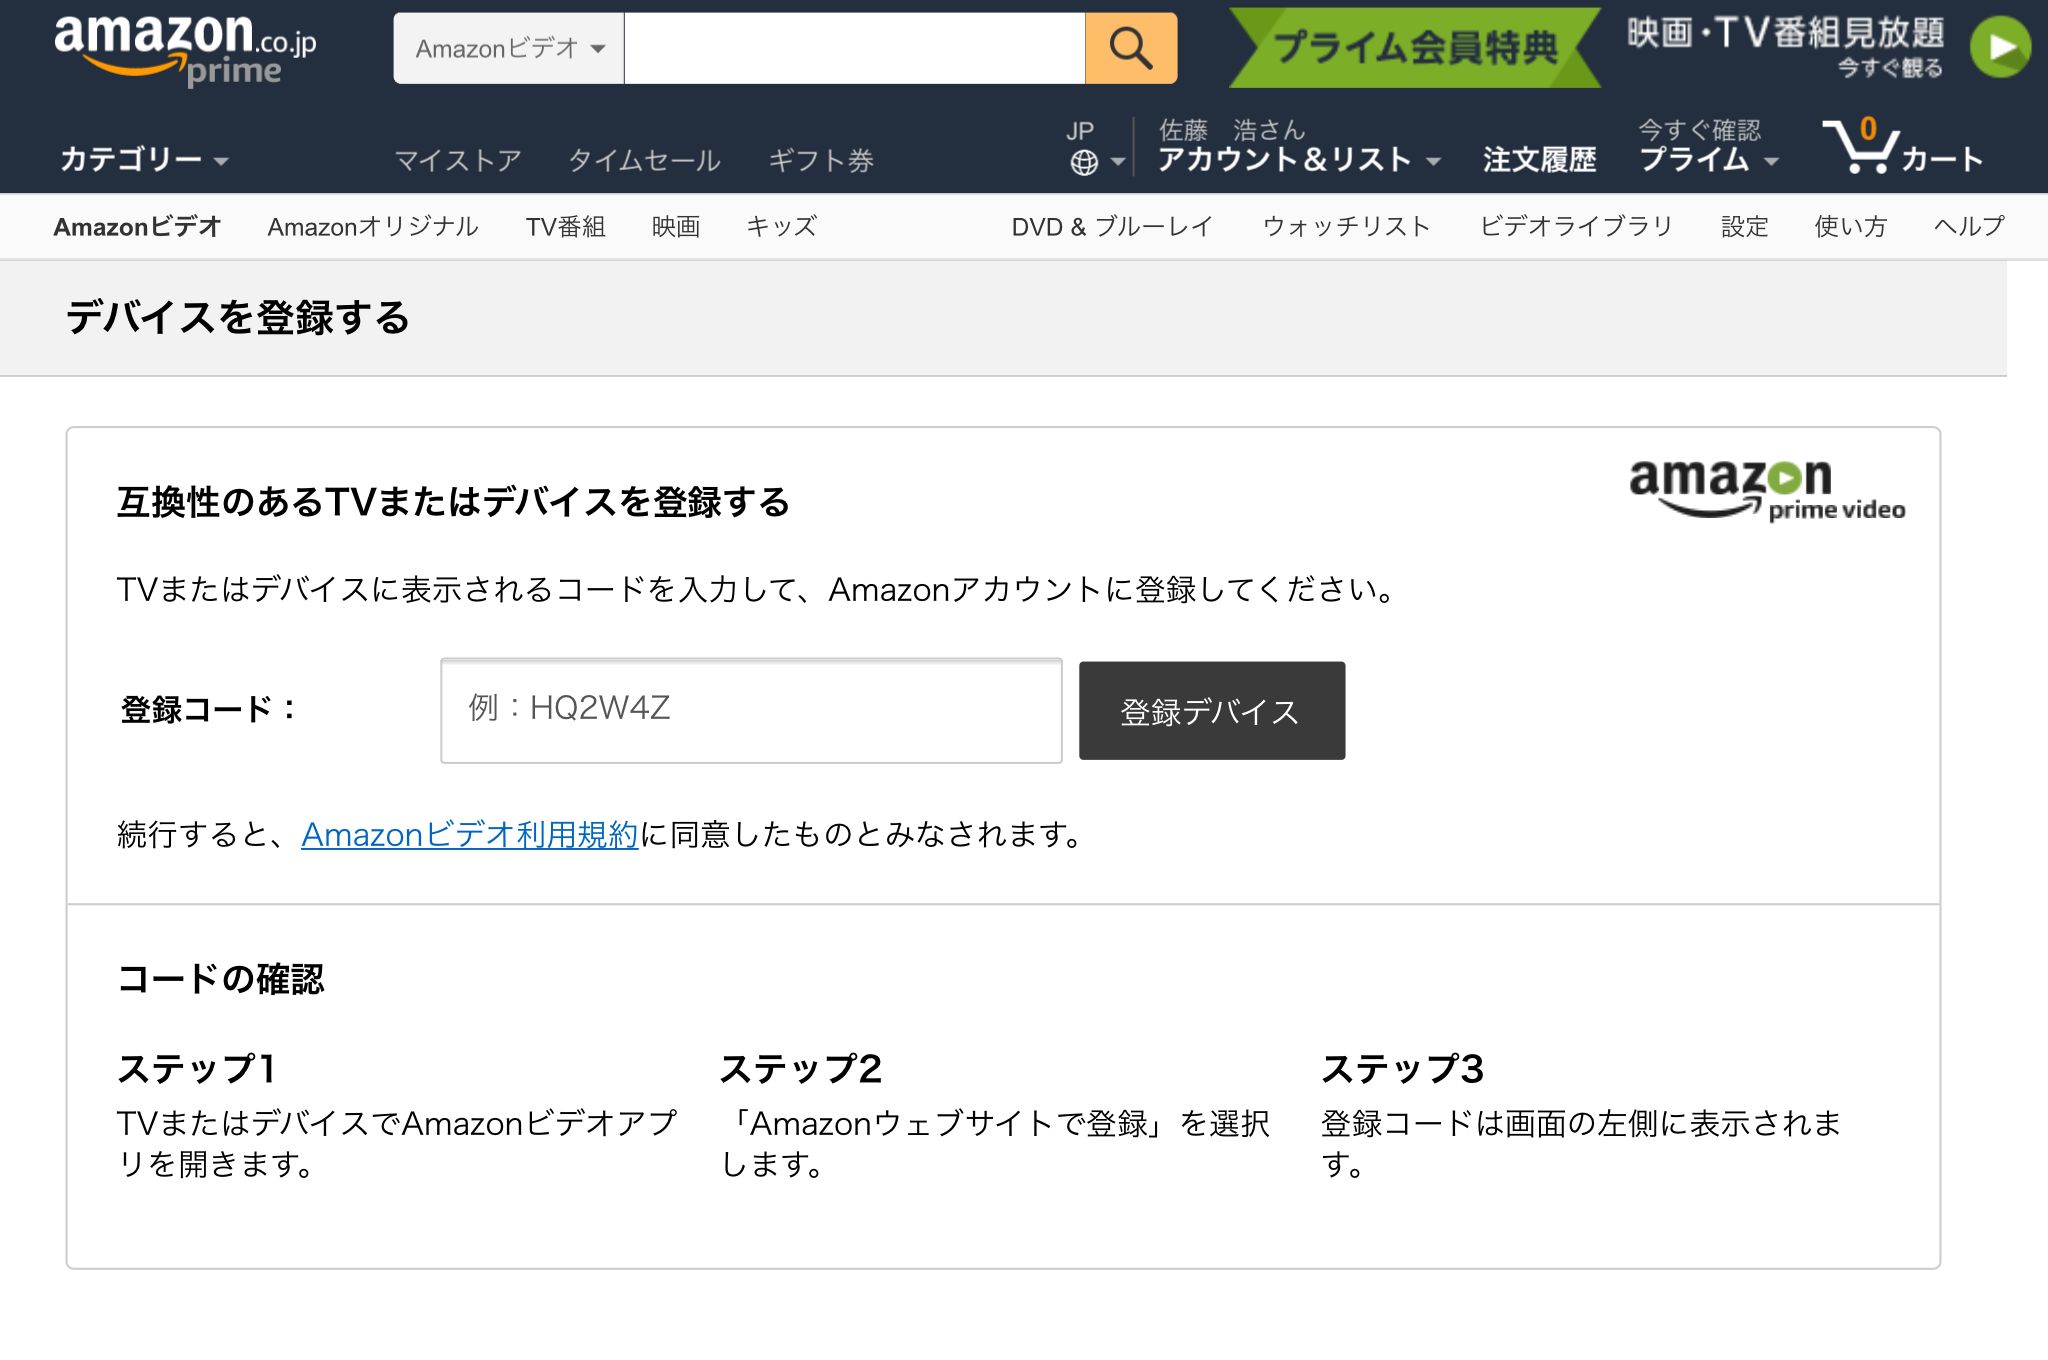
Task: Click the top search text field
Action: tap(855, 48)
